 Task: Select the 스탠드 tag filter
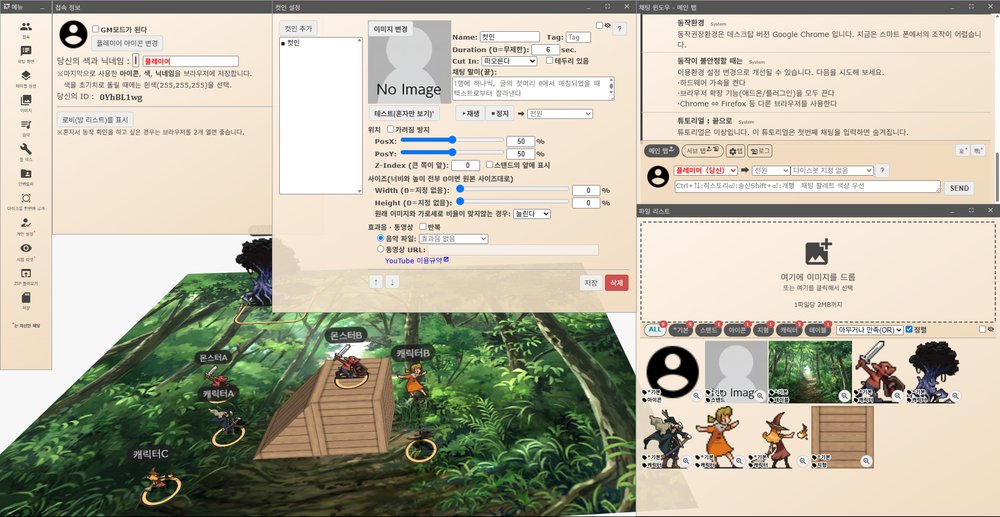[x=707, y=330]
